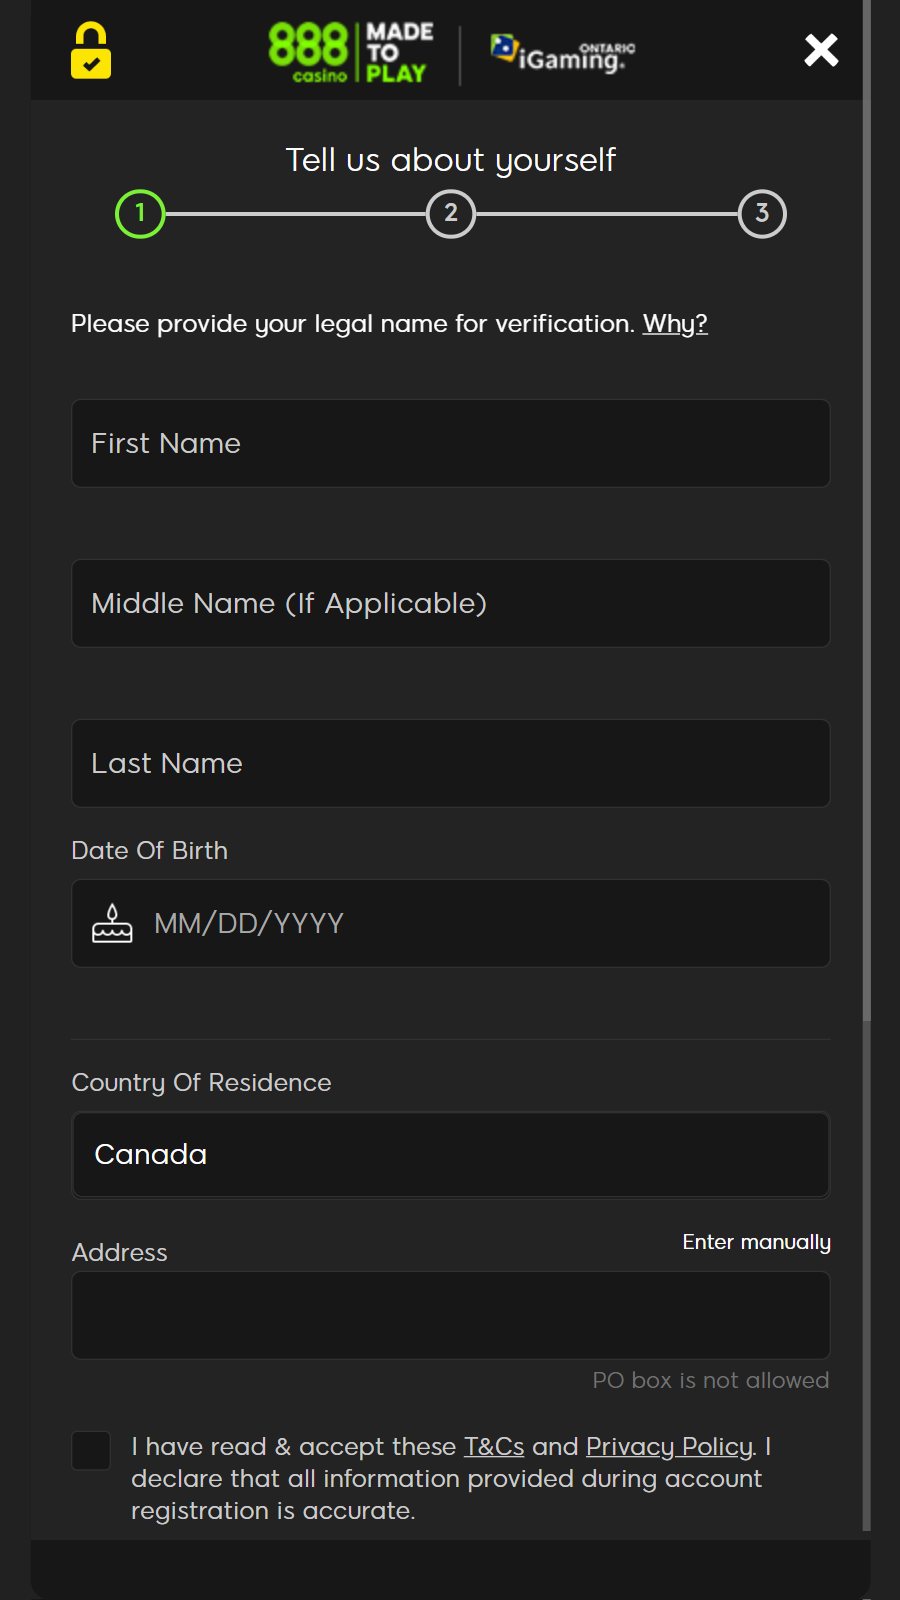Click the Middle Name input field
This screenshot has height=1600, width=900.
tap(450, 604)
